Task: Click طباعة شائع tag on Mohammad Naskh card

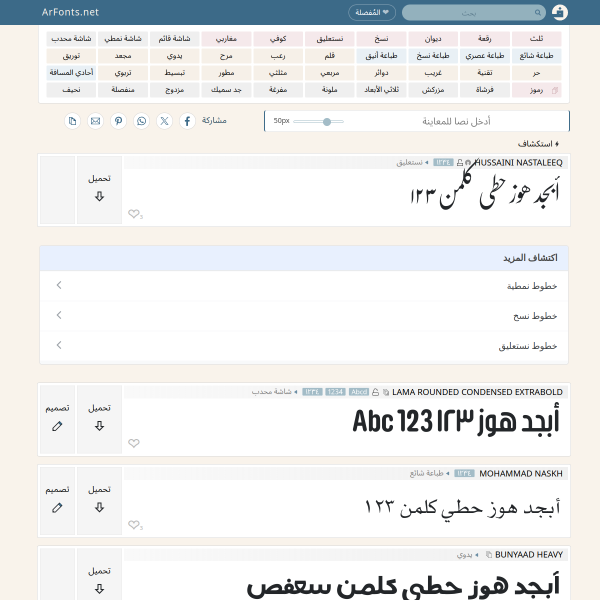Action: 426,474
